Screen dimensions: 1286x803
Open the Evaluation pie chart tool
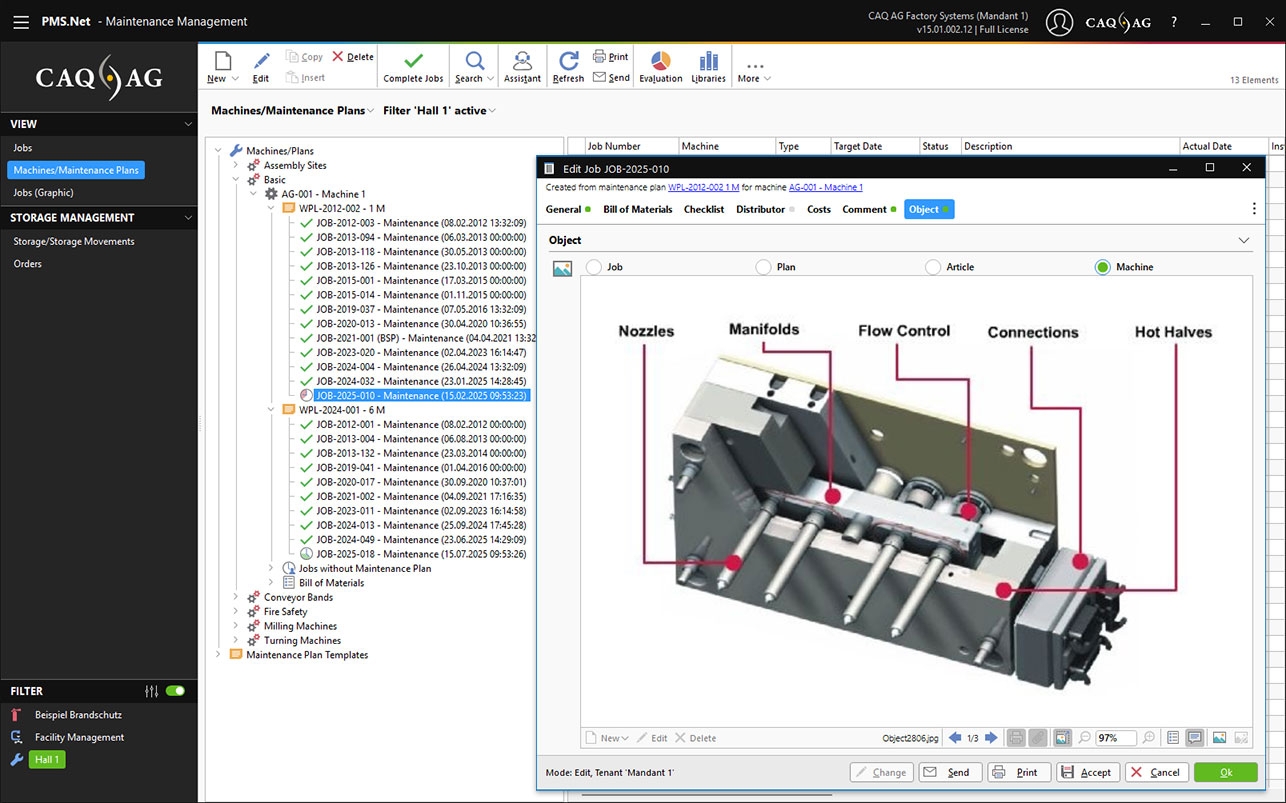660,61
